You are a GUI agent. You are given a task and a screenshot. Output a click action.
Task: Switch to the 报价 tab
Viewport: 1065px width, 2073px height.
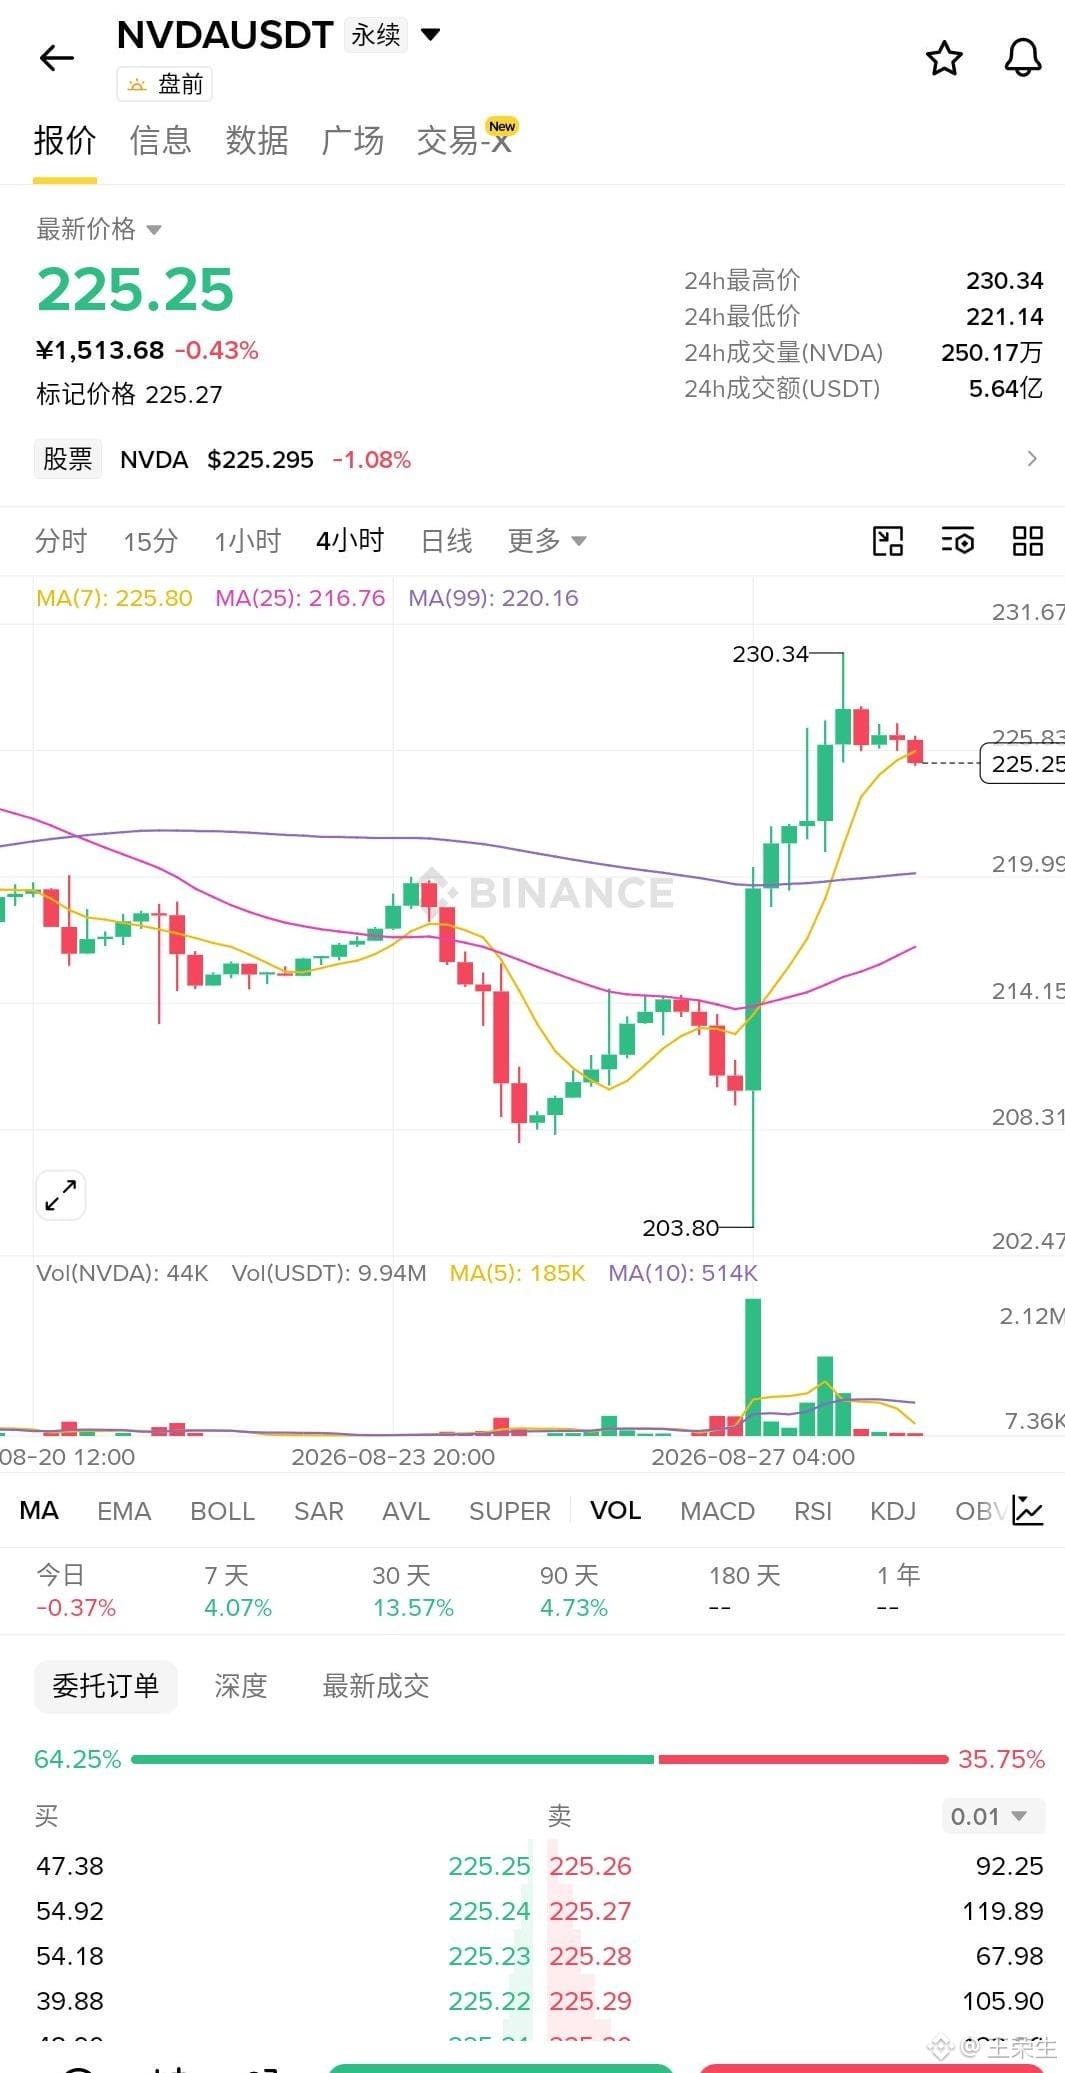(65, 141)
